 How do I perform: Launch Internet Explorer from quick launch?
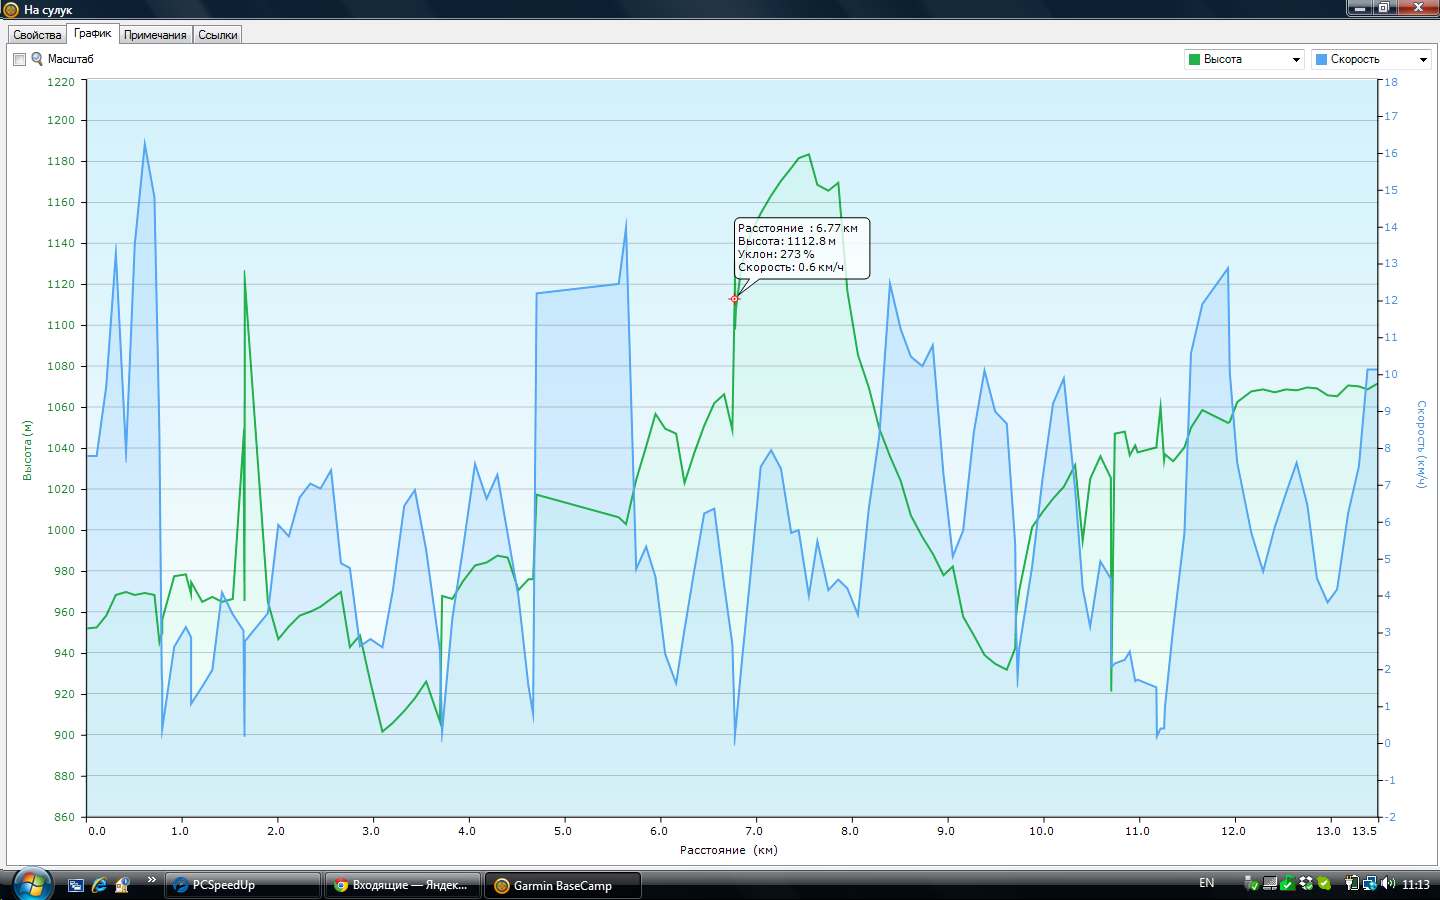tap(99, 885)
